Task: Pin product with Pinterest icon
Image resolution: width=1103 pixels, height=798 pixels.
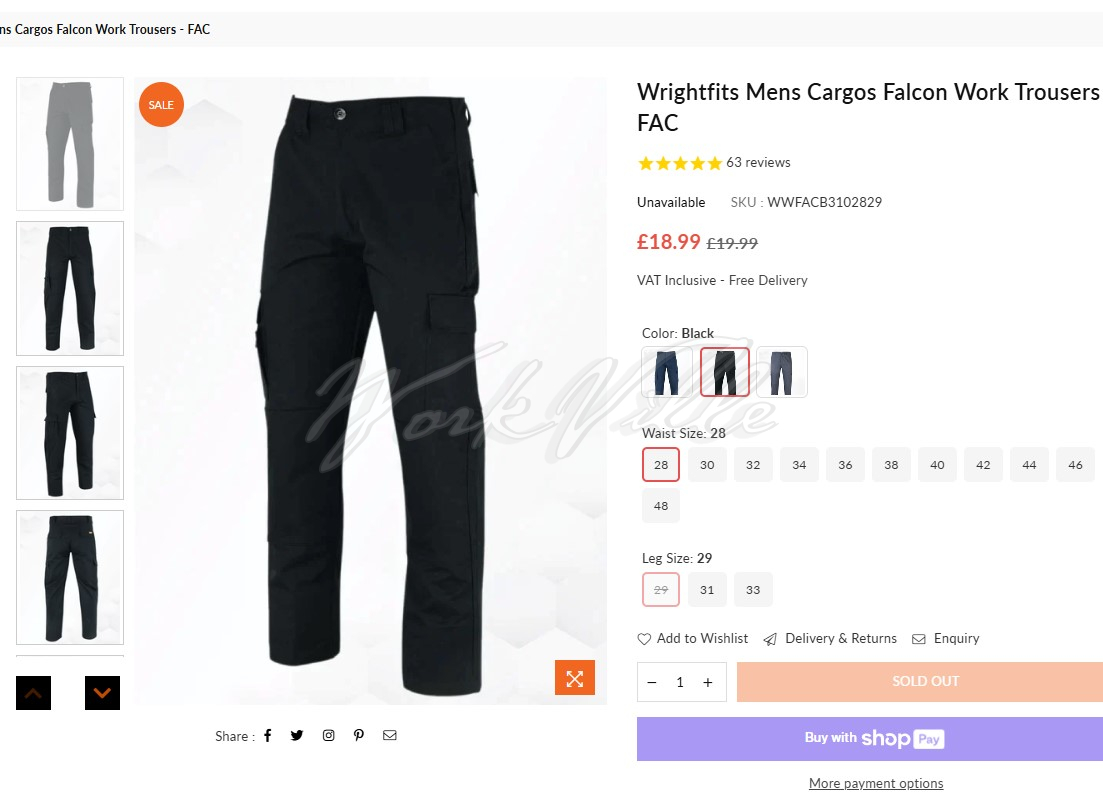Action: pos(359,735)
